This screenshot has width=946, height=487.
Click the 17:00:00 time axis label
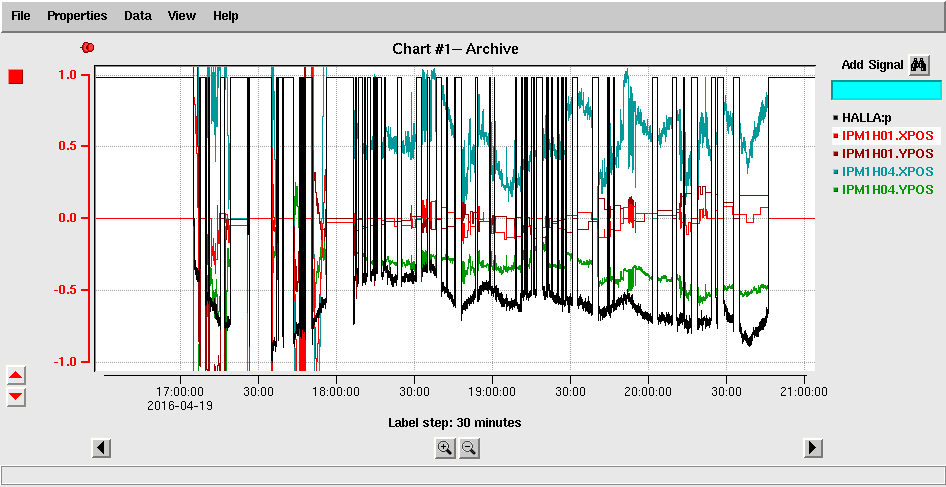click(x=181, y=392)
